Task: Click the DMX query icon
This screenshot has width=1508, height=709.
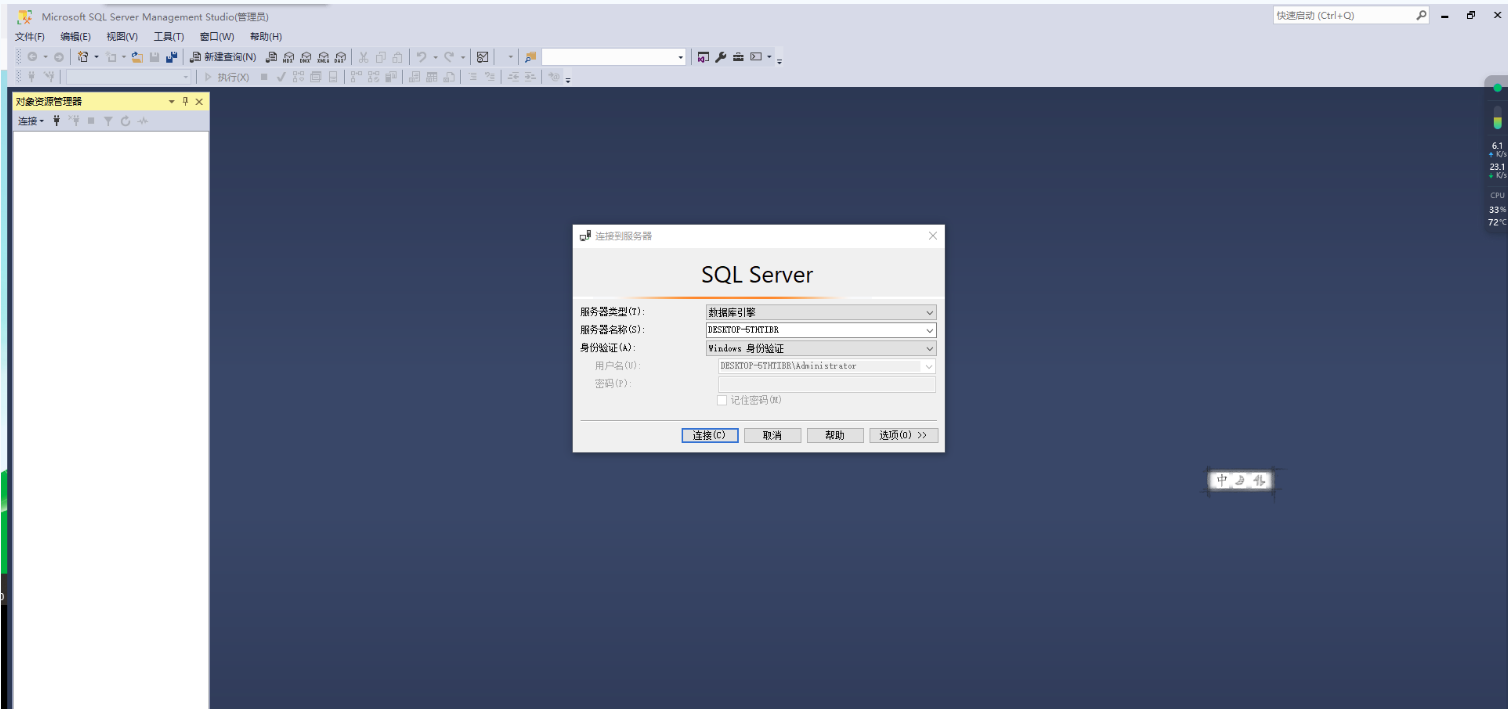Action: coord(306,57)
